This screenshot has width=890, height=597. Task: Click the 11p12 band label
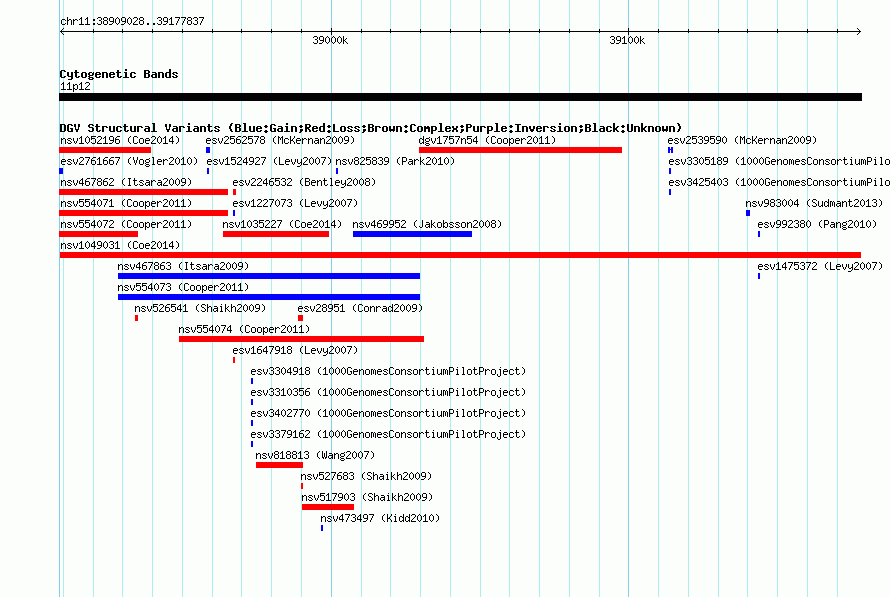[75, 86]
